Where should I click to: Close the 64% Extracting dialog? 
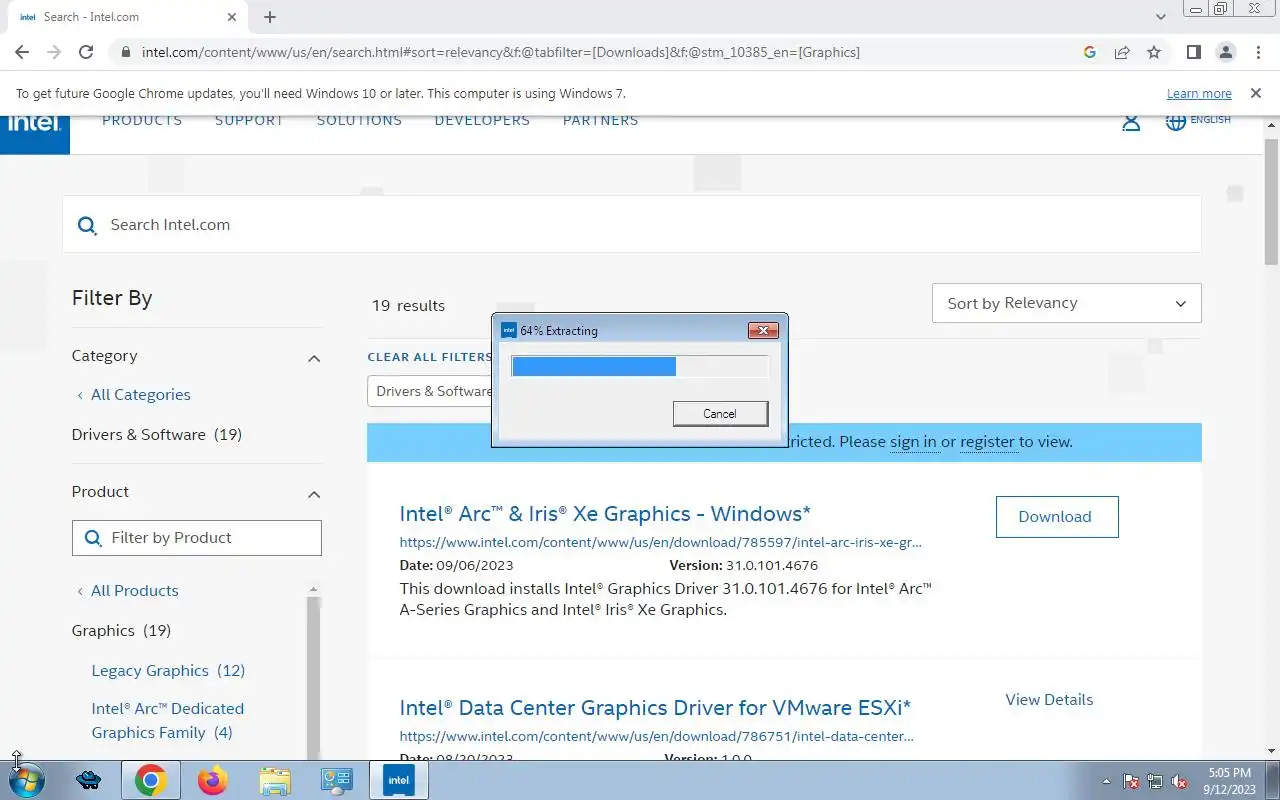(x=763, y=330)
